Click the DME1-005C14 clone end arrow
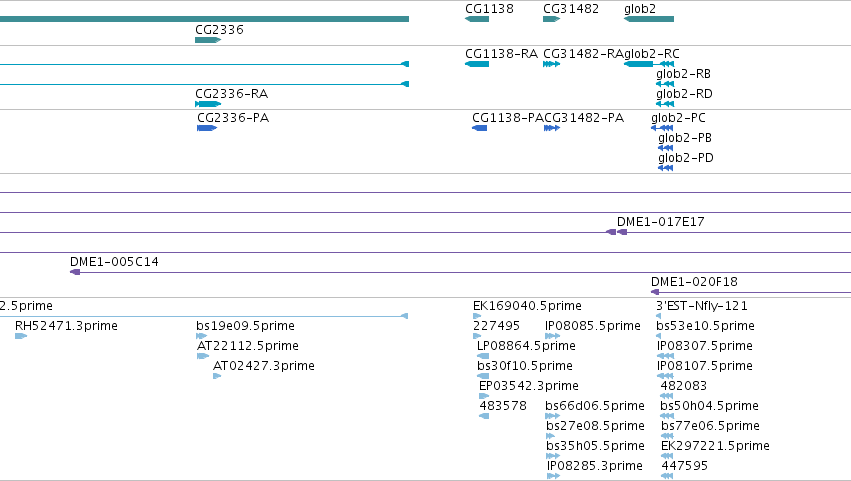Image resolution: width=851 pixels, height=481 pixels. click(75, 272)
